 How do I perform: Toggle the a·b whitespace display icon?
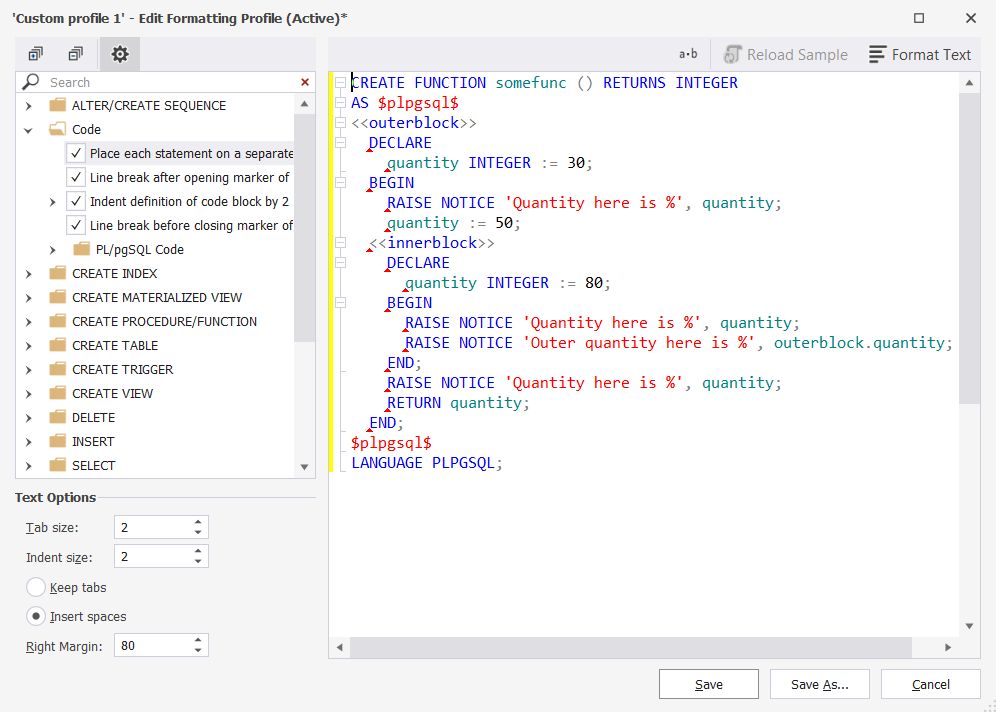click(688, 55)
